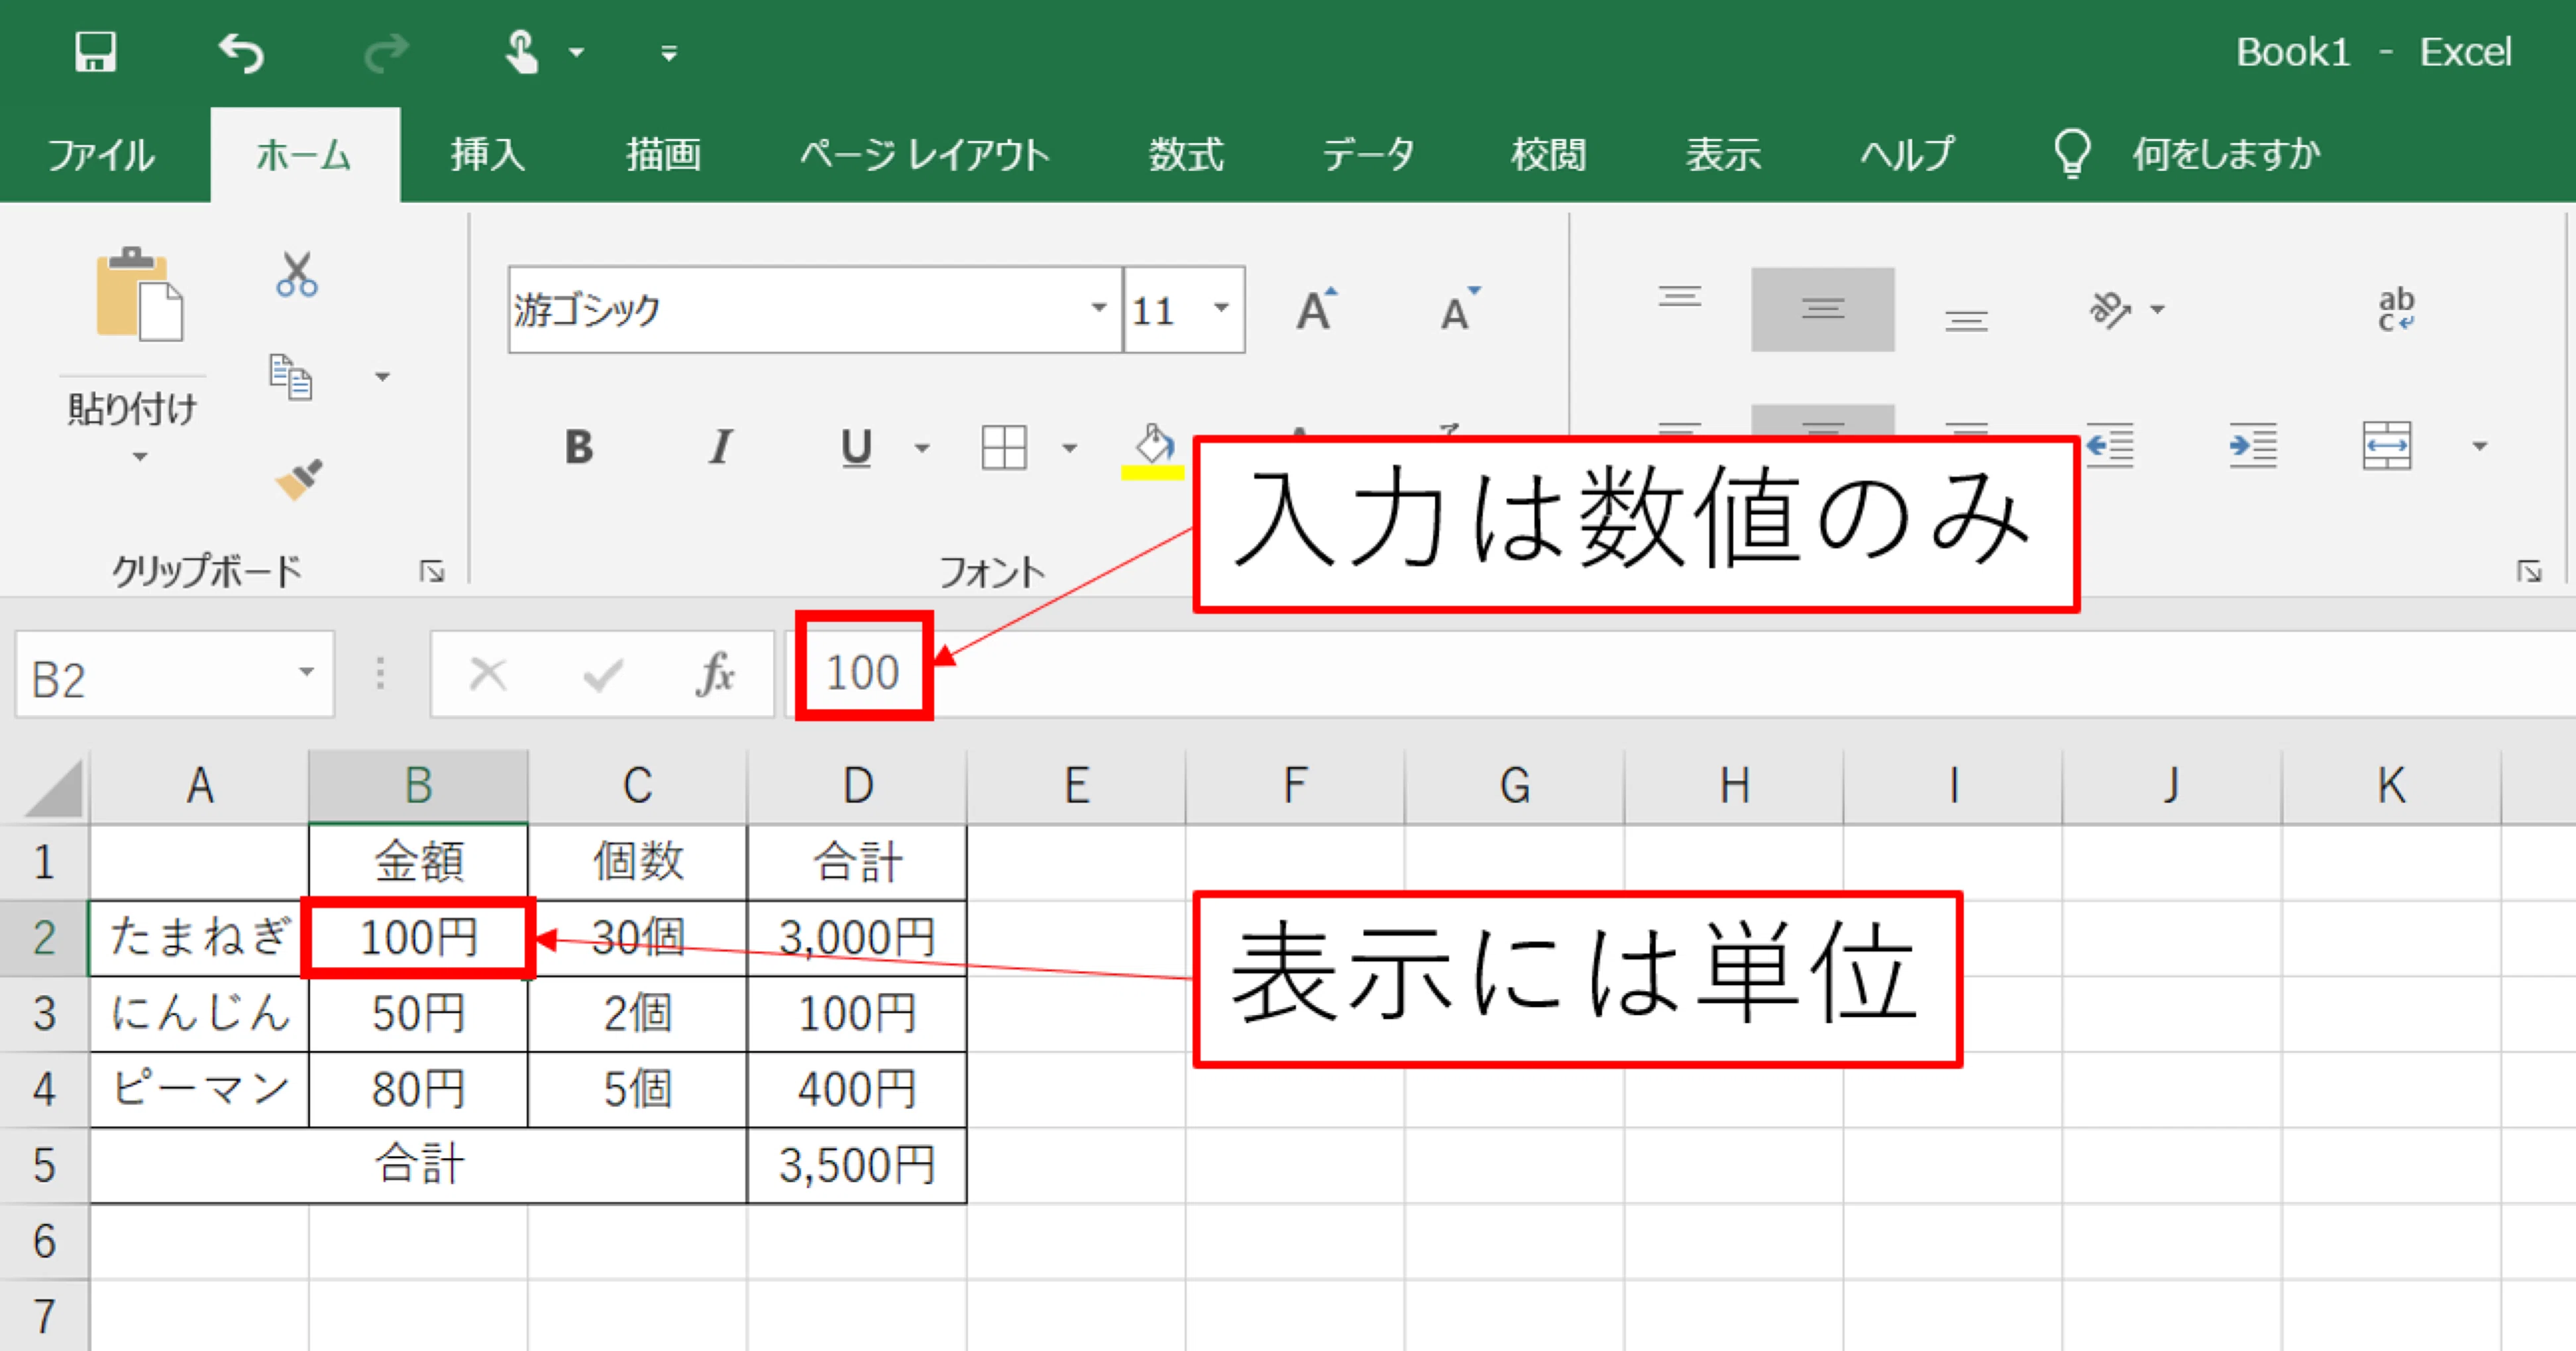The image size is (2576, 1351).
Task: Open the 描画 tab
Action: coord(663,155)
